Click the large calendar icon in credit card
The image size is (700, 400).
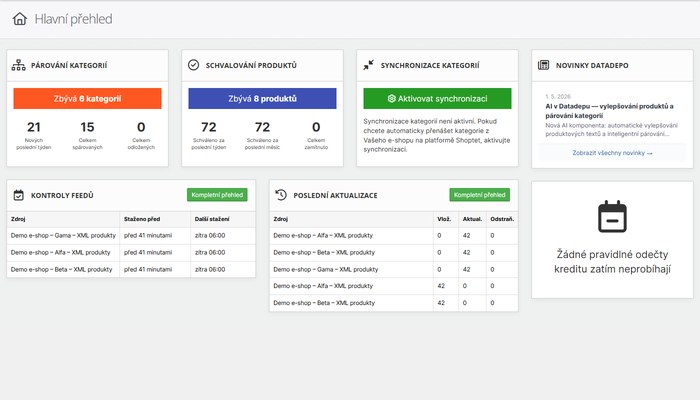tap(612, 217)
